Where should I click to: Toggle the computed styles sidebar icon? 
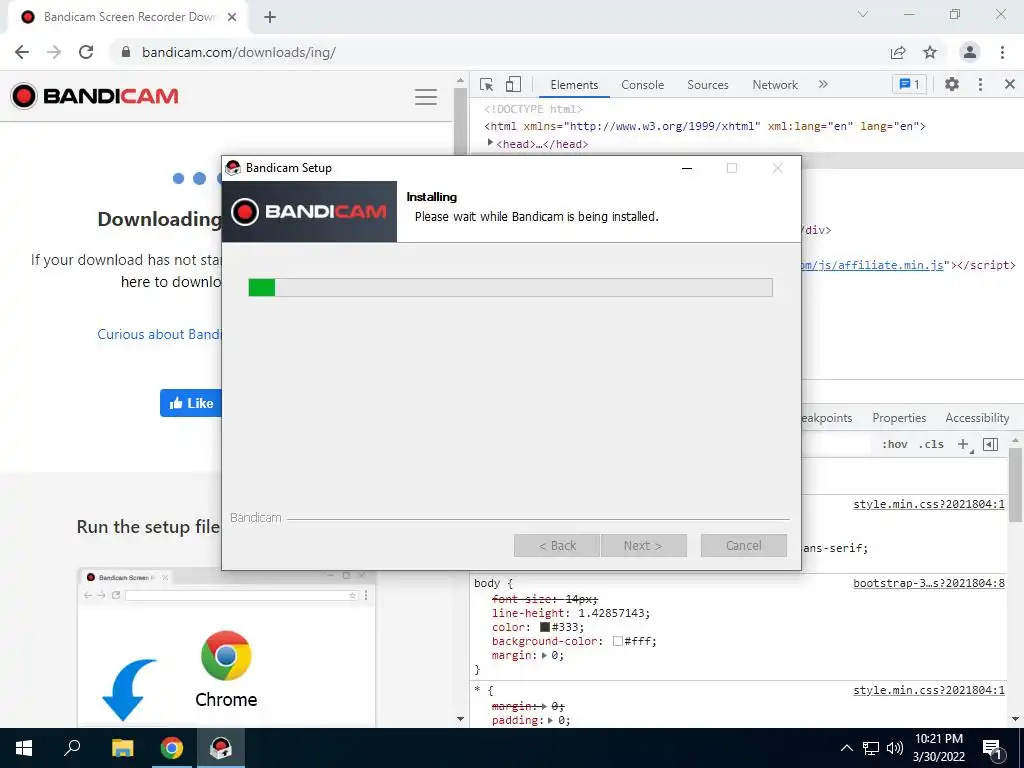tap(991, 445)
